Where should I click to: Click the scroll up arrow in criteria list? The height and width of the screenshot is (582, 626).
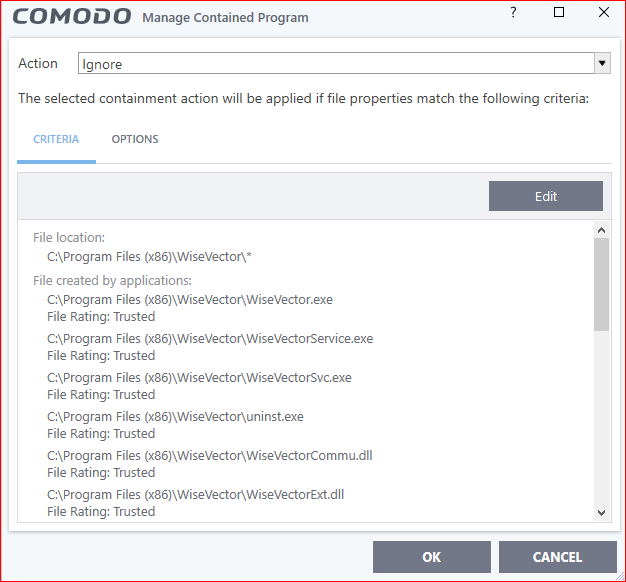(601, 231)
